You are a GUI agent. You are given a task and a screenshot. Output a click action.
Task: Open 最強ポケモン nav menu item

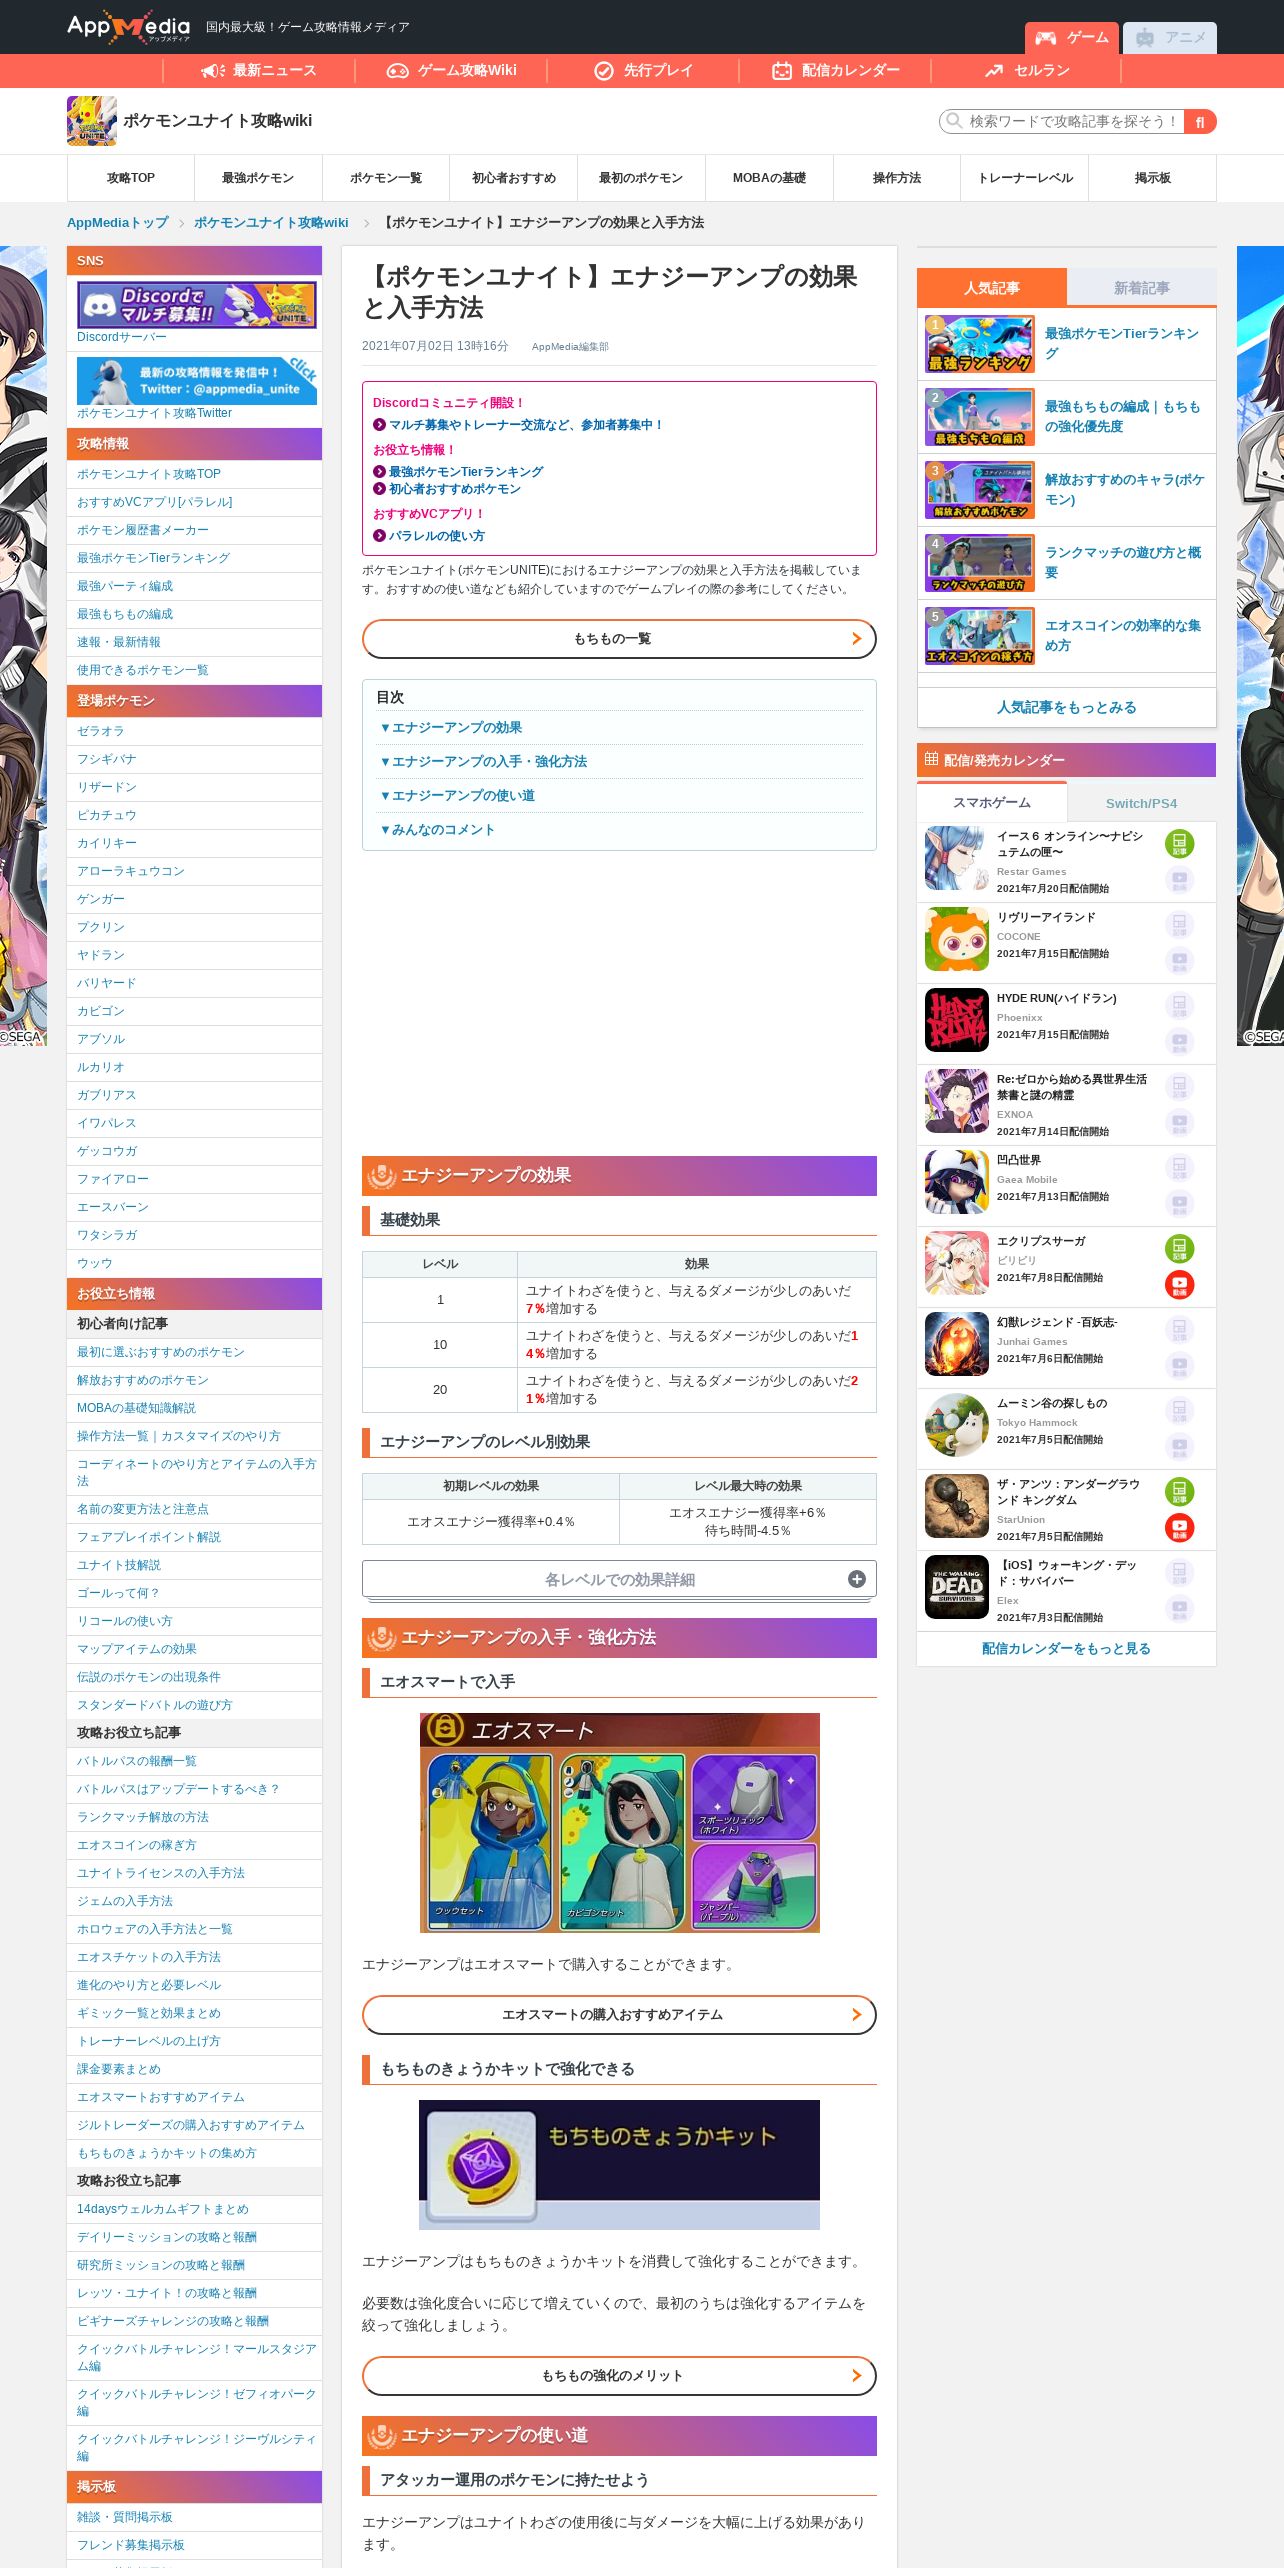[258, 178]
